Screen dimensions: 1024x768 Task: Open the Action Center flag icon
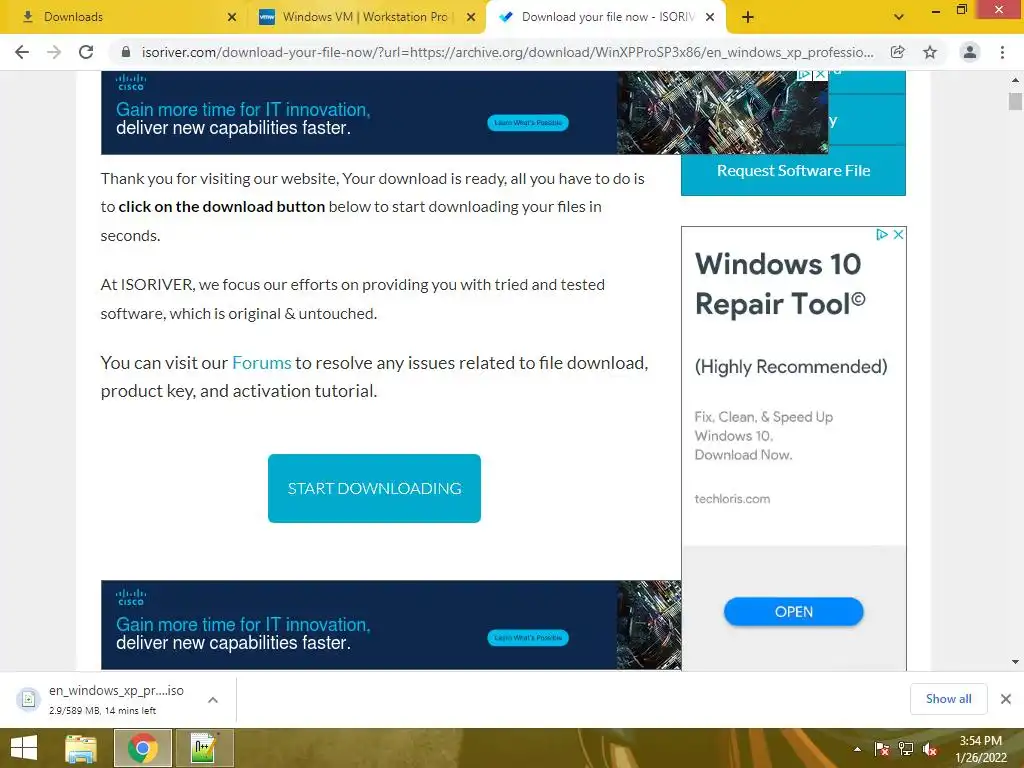(x=882, y=749)
